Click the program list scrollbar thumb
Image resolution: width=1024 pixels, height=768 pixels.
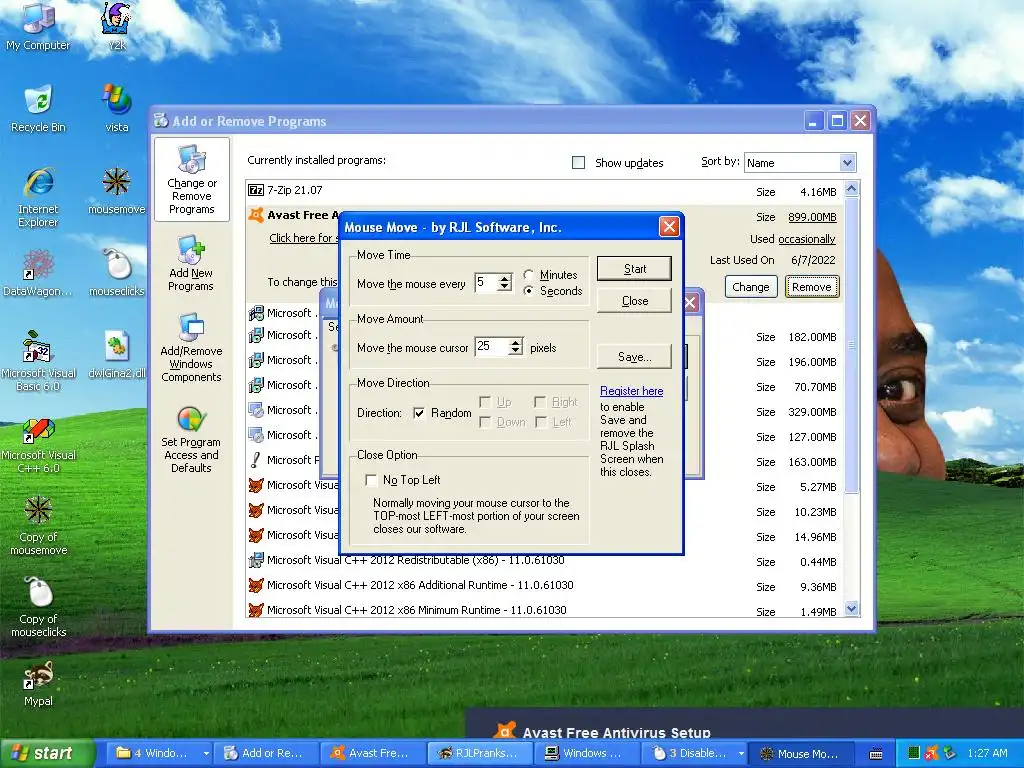point(851,345)
